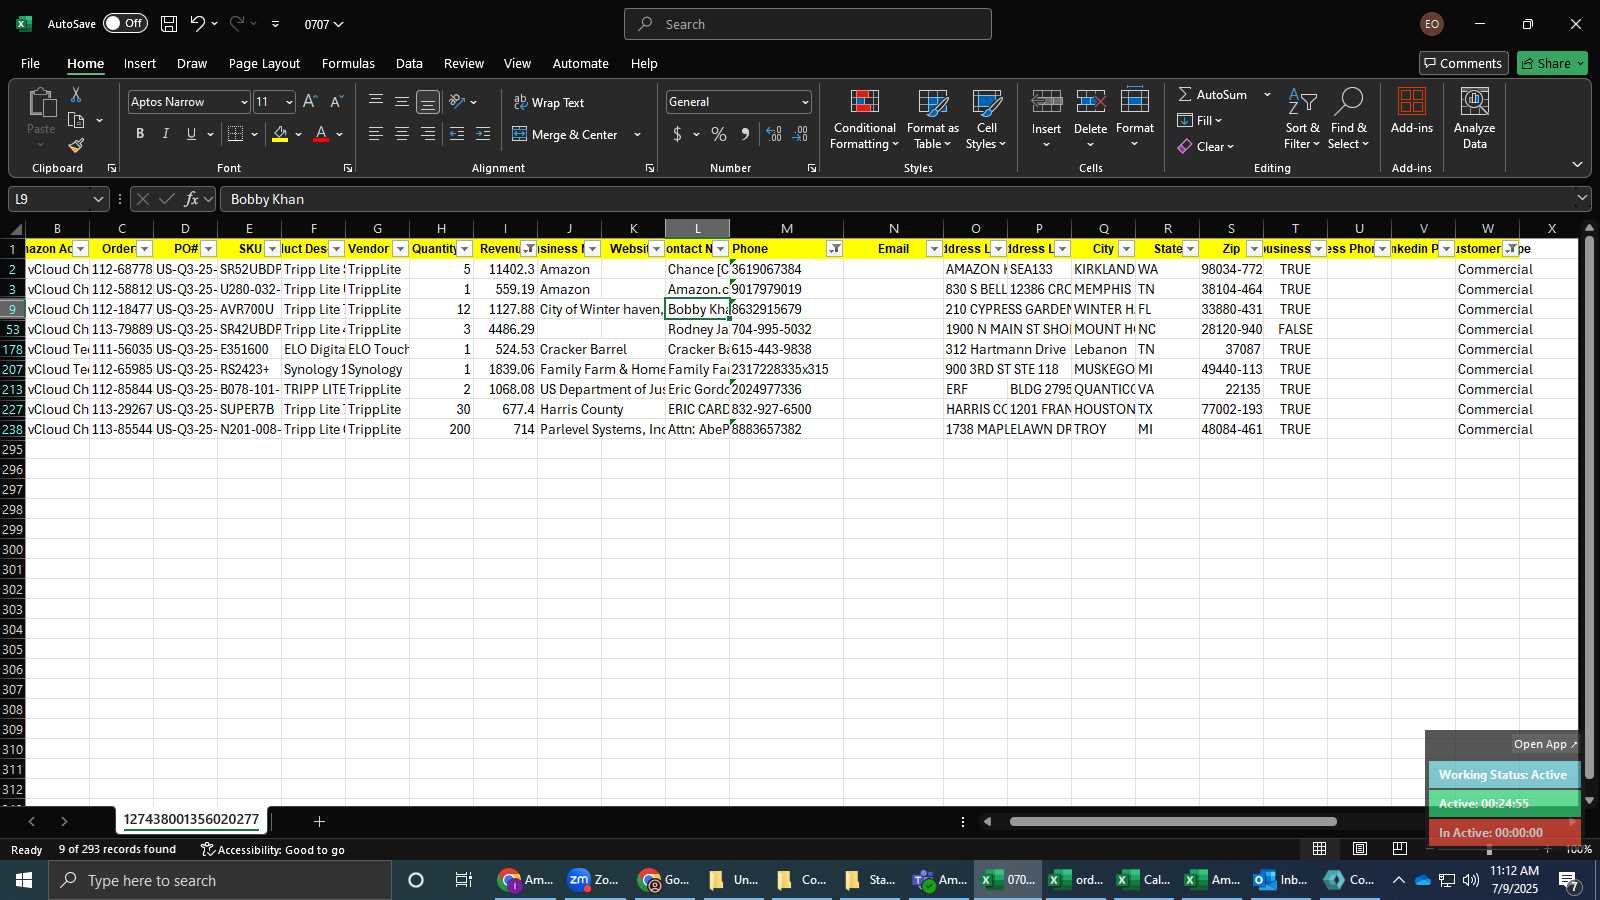
Task: Open the City column filter dropdown
Action: (x=1126, y=249)
